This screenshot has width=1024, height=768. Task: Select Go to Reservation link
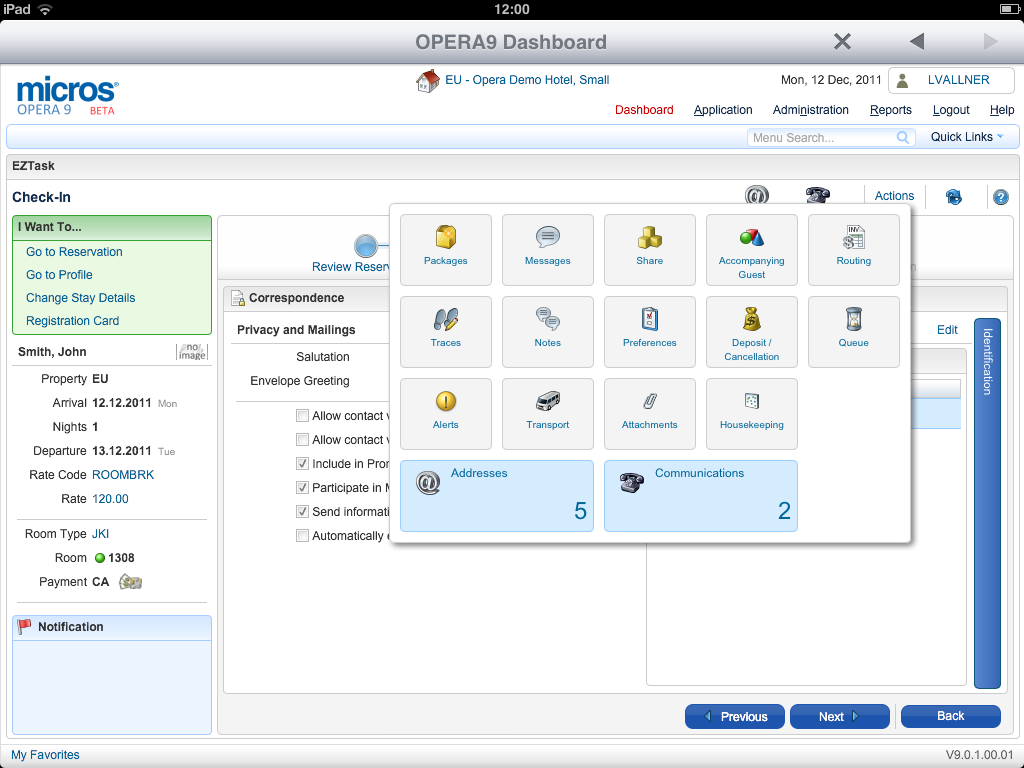(74, 251)
